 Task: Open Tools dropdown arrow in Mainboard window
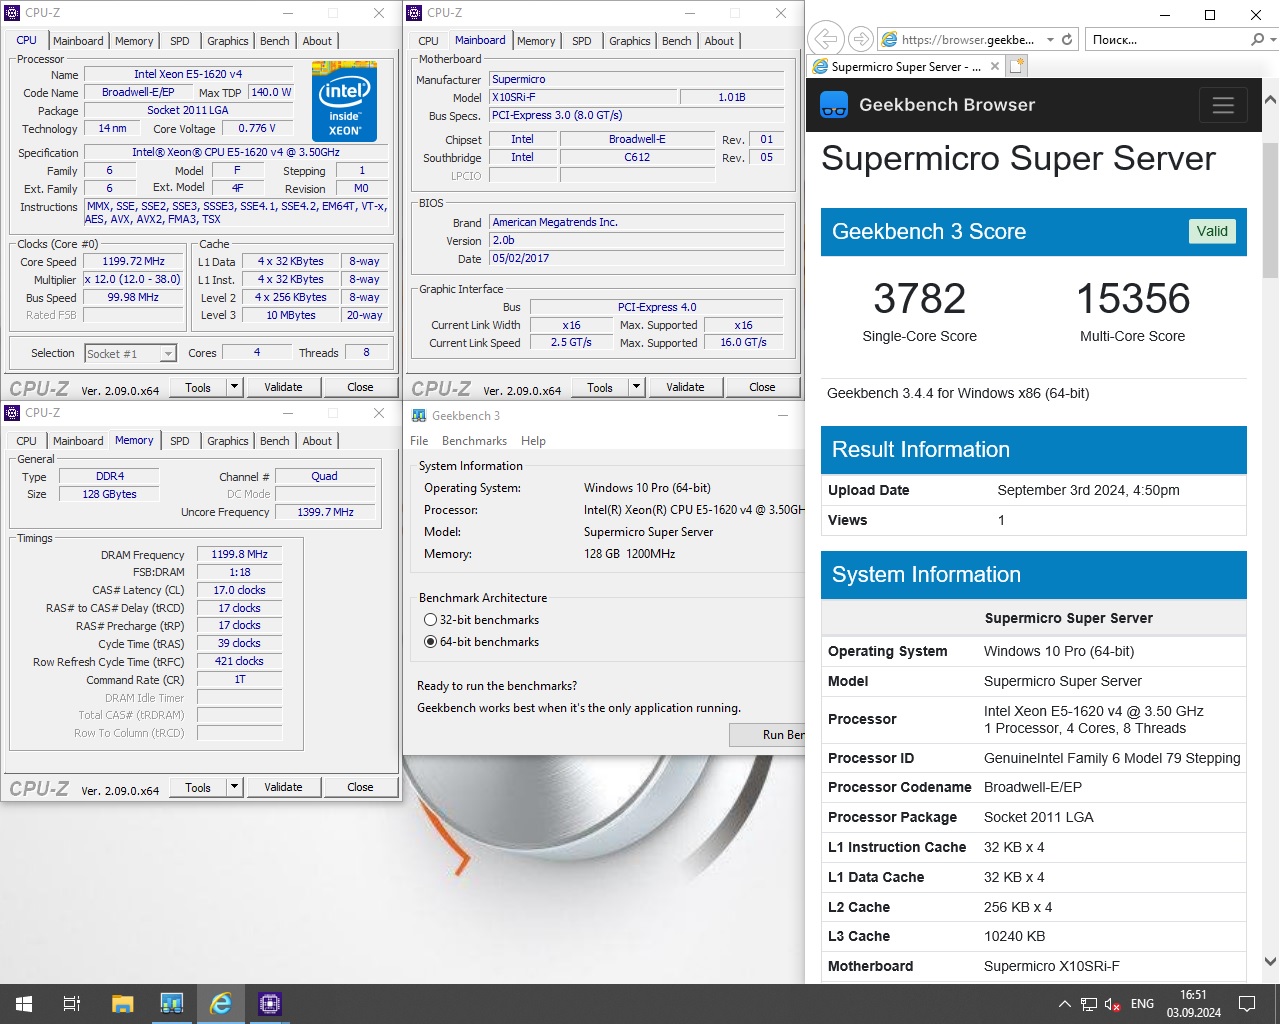tap(636, 387)
